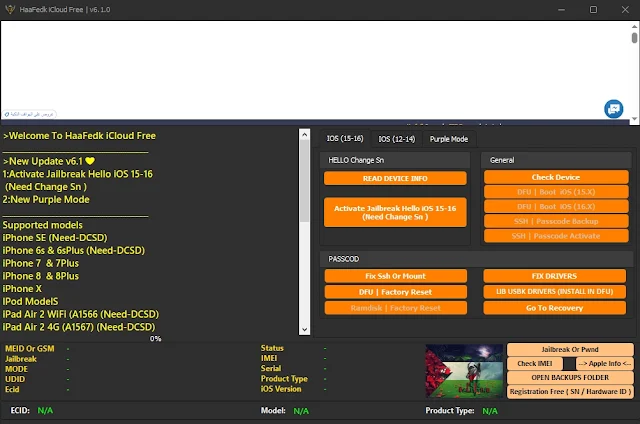Click the HaaFedk app logo in title bar
Viewport: 640px width, 424px height.
point(10,9)
